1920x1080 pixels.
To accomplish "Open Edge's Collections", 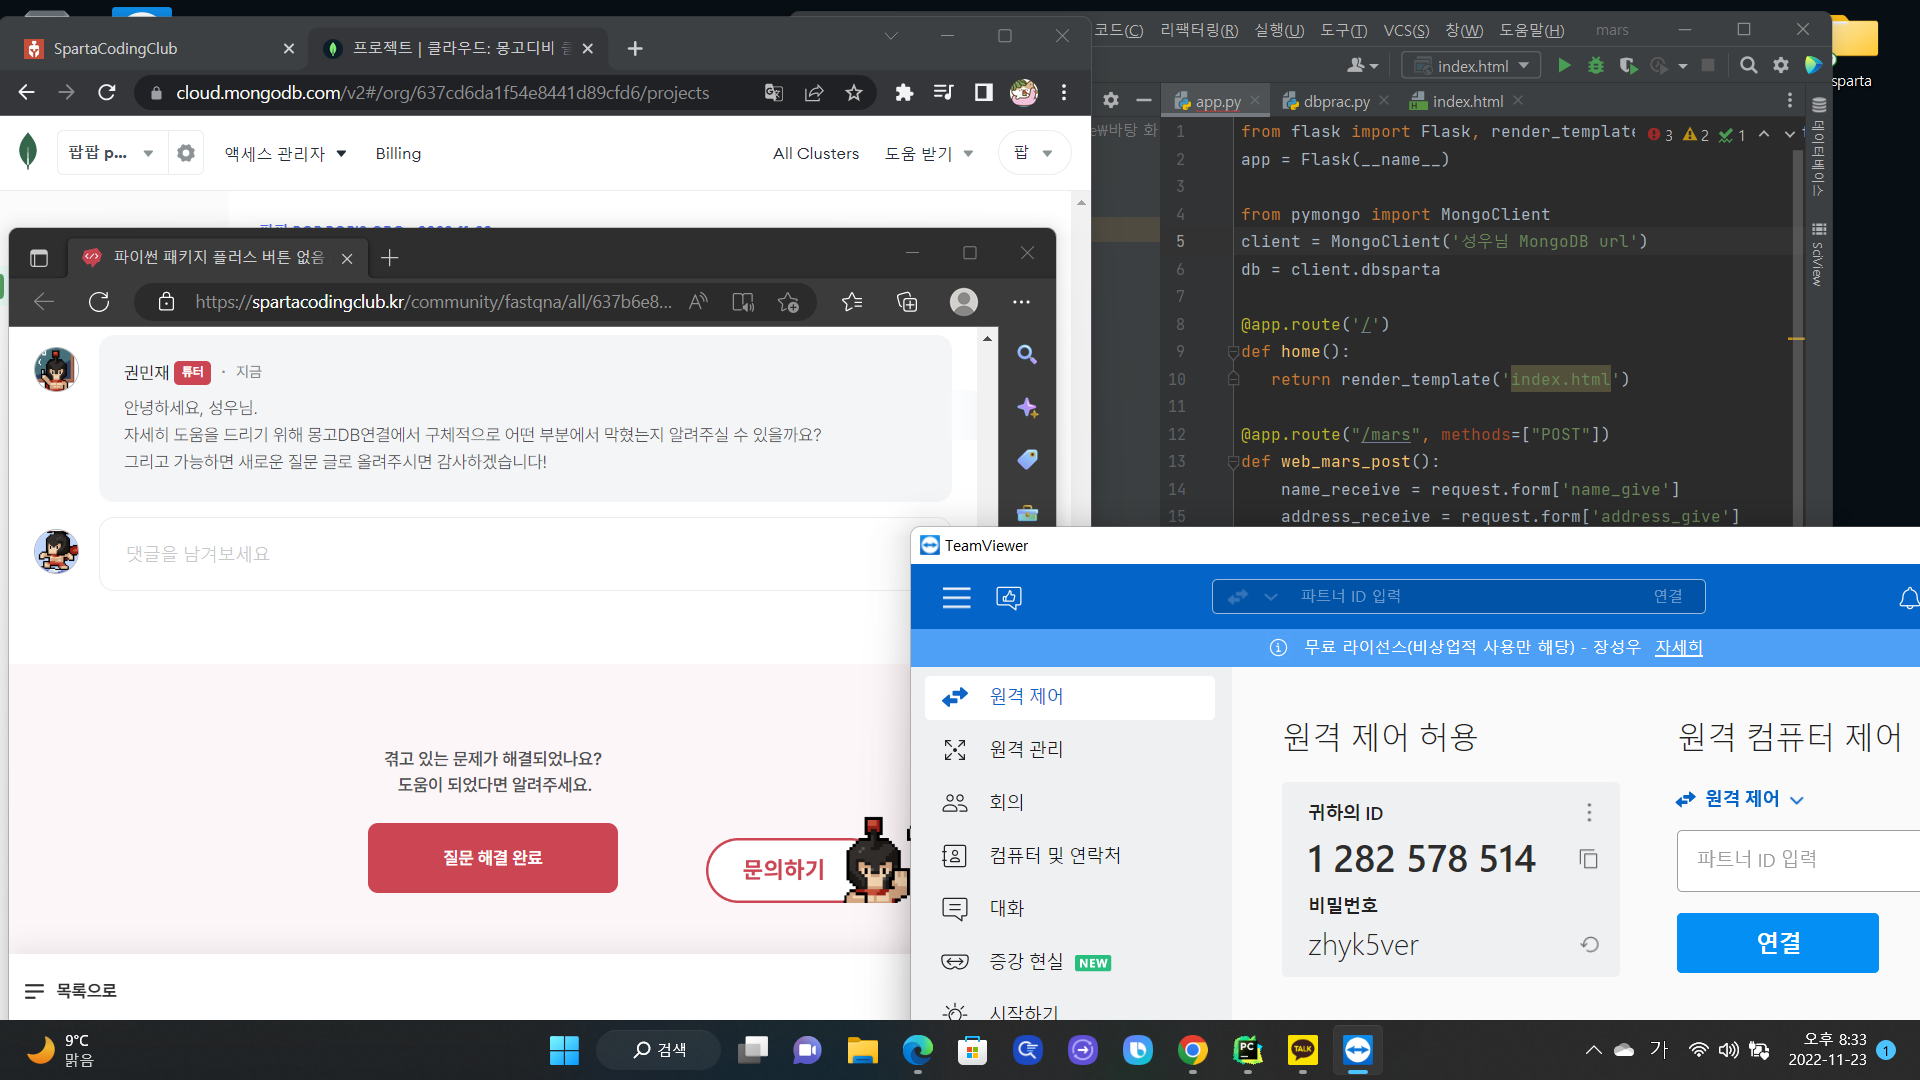I will pyautogui.click(x=907, y=302).
